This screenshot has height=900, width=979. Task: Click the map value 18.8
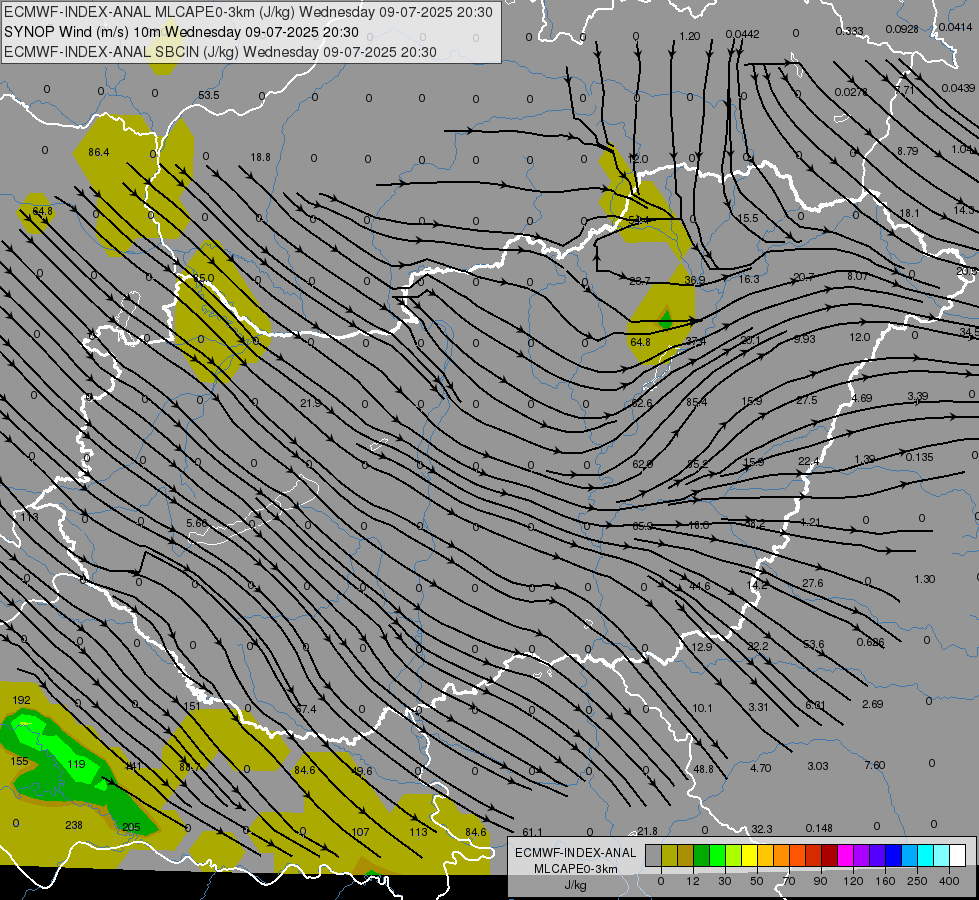click(x=260, y=157)
